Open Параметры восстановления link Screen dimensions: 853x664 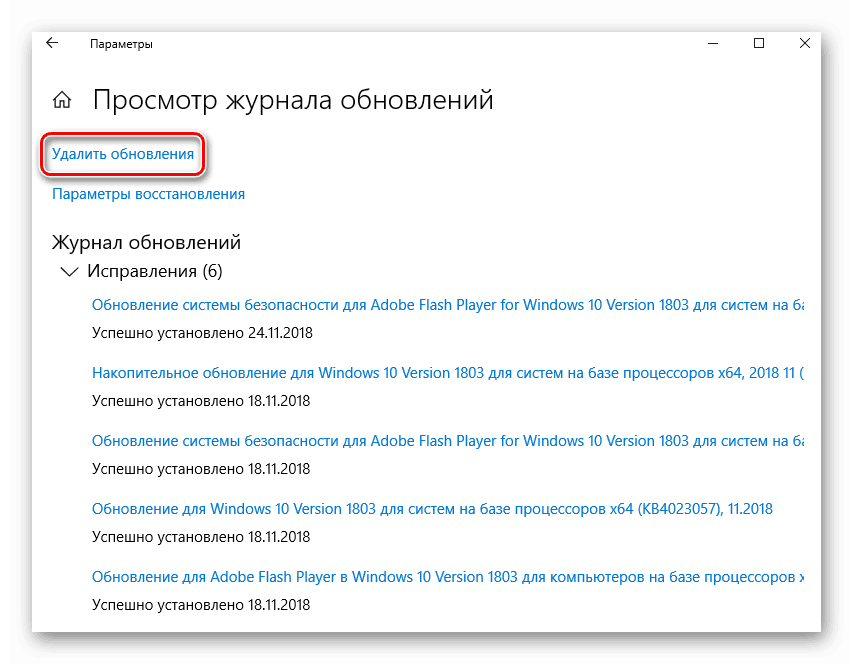coord(148,194)
